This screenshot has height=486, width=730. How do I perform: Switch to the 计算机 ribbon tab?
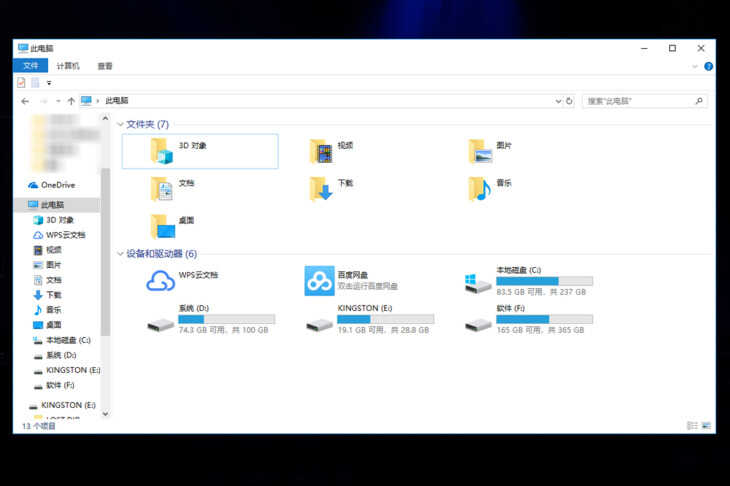tap(68, 66)
